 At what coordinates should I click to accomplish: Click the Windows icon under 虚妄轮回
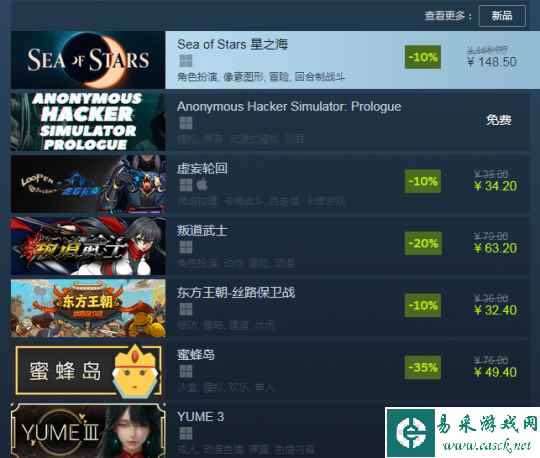[186, 185]
